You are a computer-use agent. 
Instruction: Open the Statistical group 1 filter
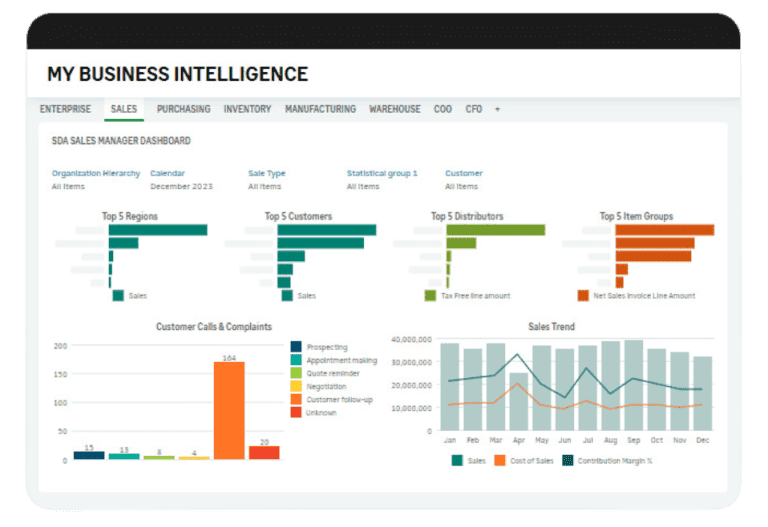coord(382,173)
